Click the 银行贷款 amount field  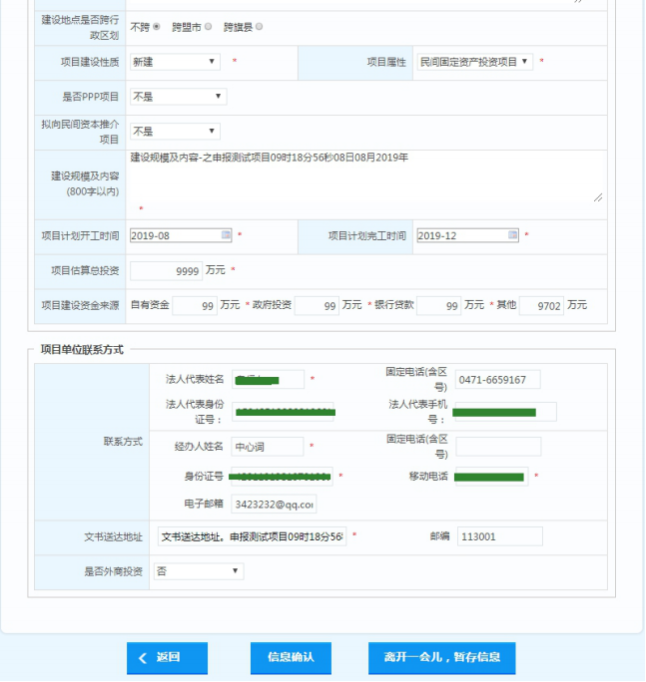(x=439, y=305)
